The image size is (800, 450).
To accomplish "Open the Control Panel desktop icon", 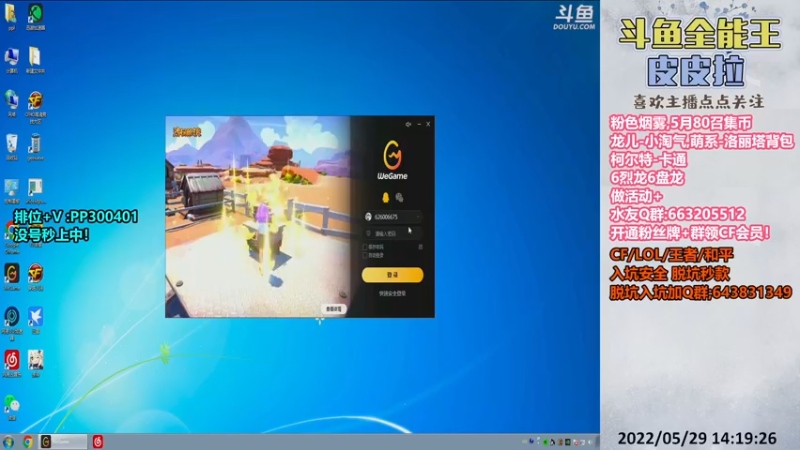I will pos(11,191).
